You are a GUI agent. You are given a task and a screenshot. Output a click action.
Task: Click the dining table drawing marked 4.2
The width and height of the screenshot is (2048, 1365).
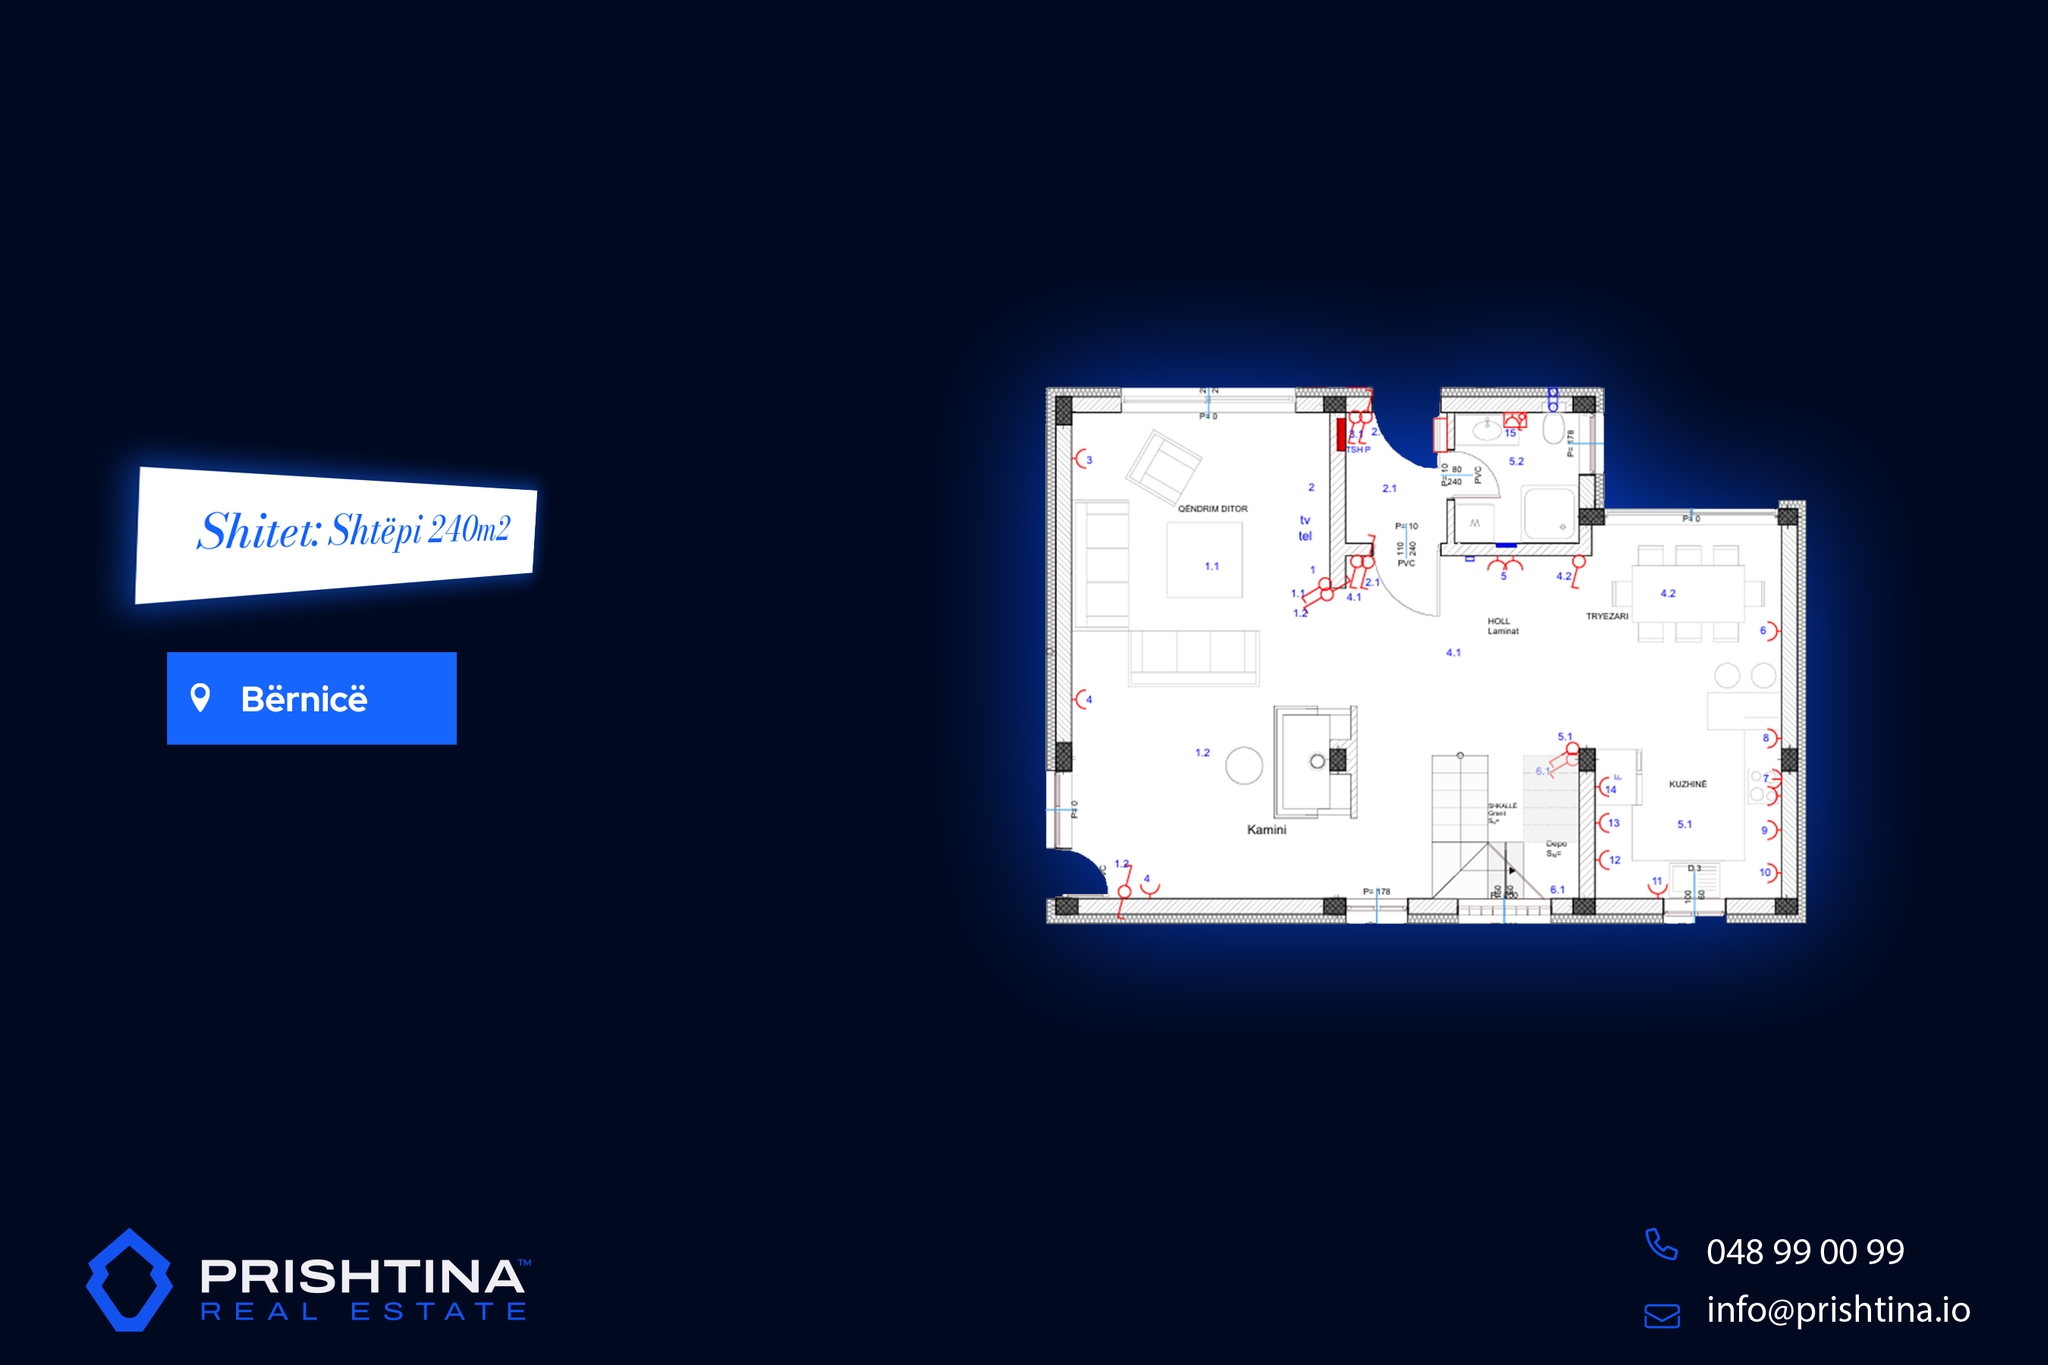[1689, 593]
